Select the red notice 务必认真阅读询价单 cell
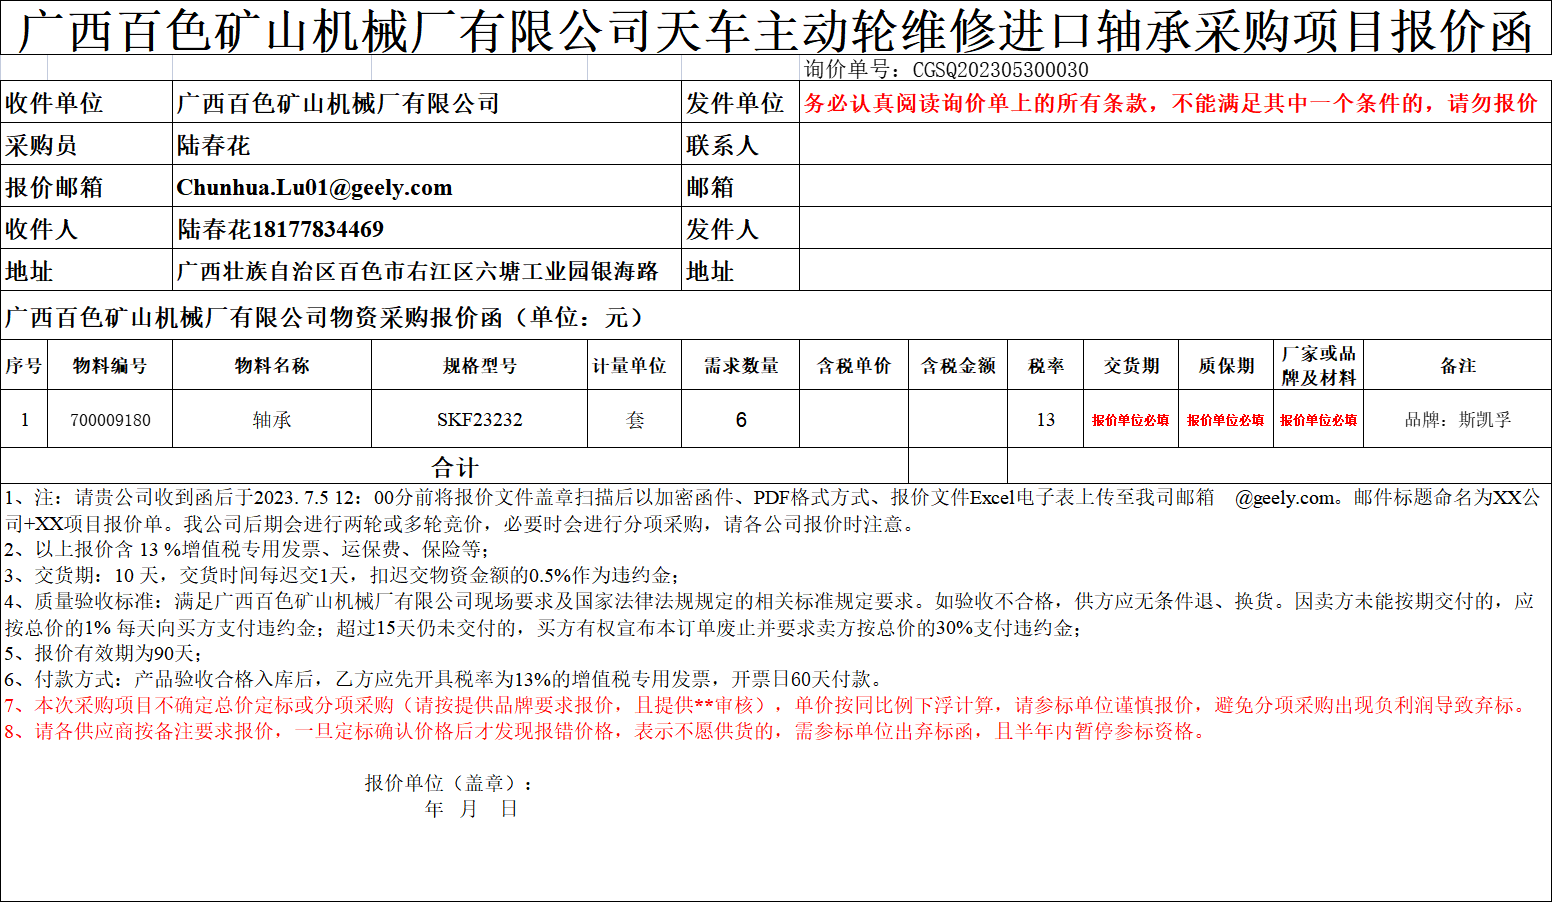This screenshot has height=902, width=1552. pos(1175,103)
